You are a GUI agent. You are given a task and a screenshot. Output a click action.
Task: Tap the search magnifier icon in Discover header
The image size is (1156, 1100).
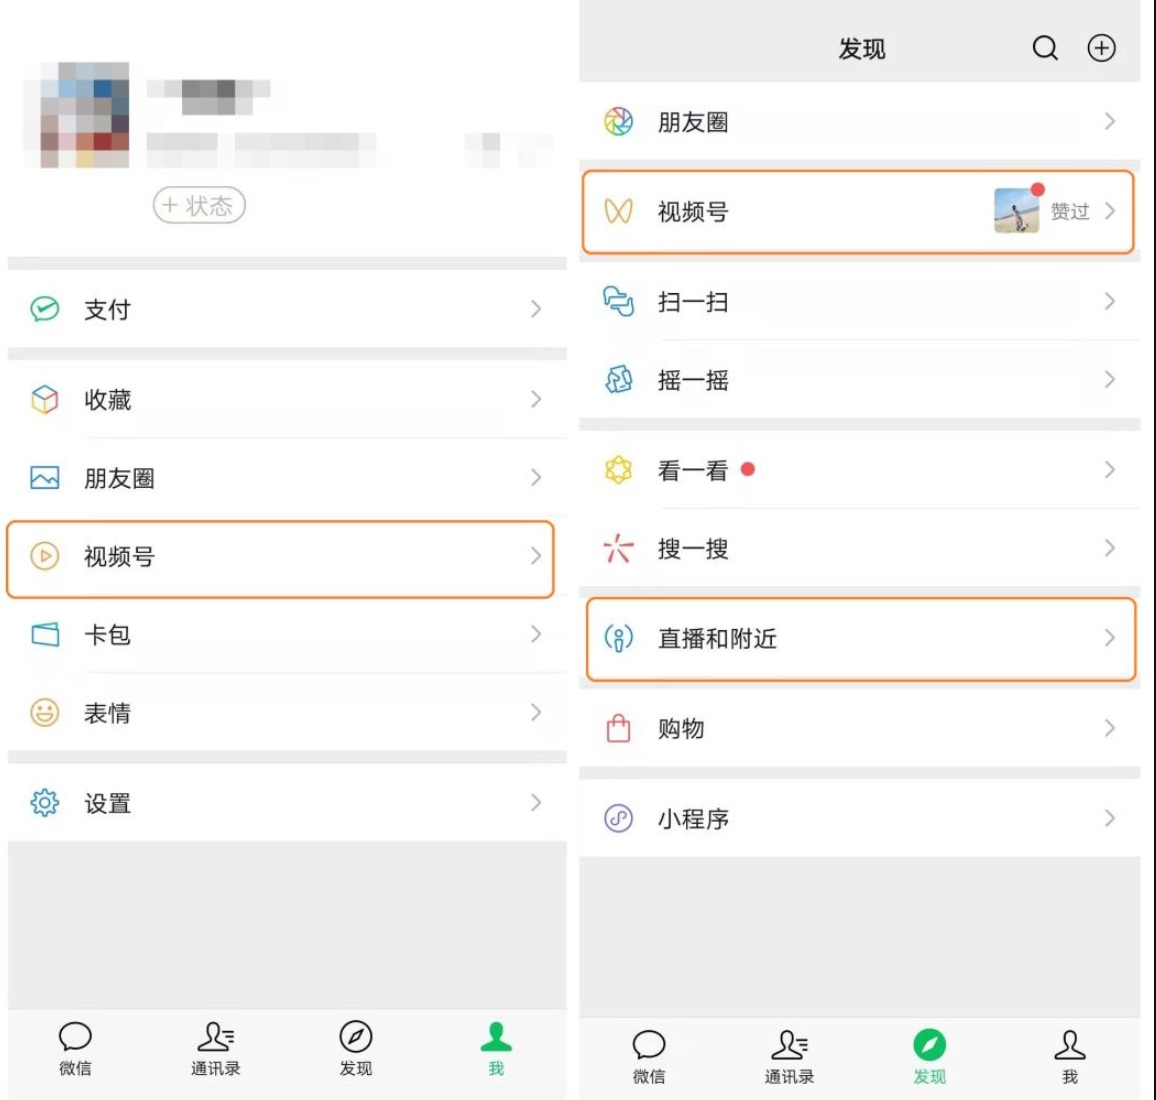(x=1045, y=48)
